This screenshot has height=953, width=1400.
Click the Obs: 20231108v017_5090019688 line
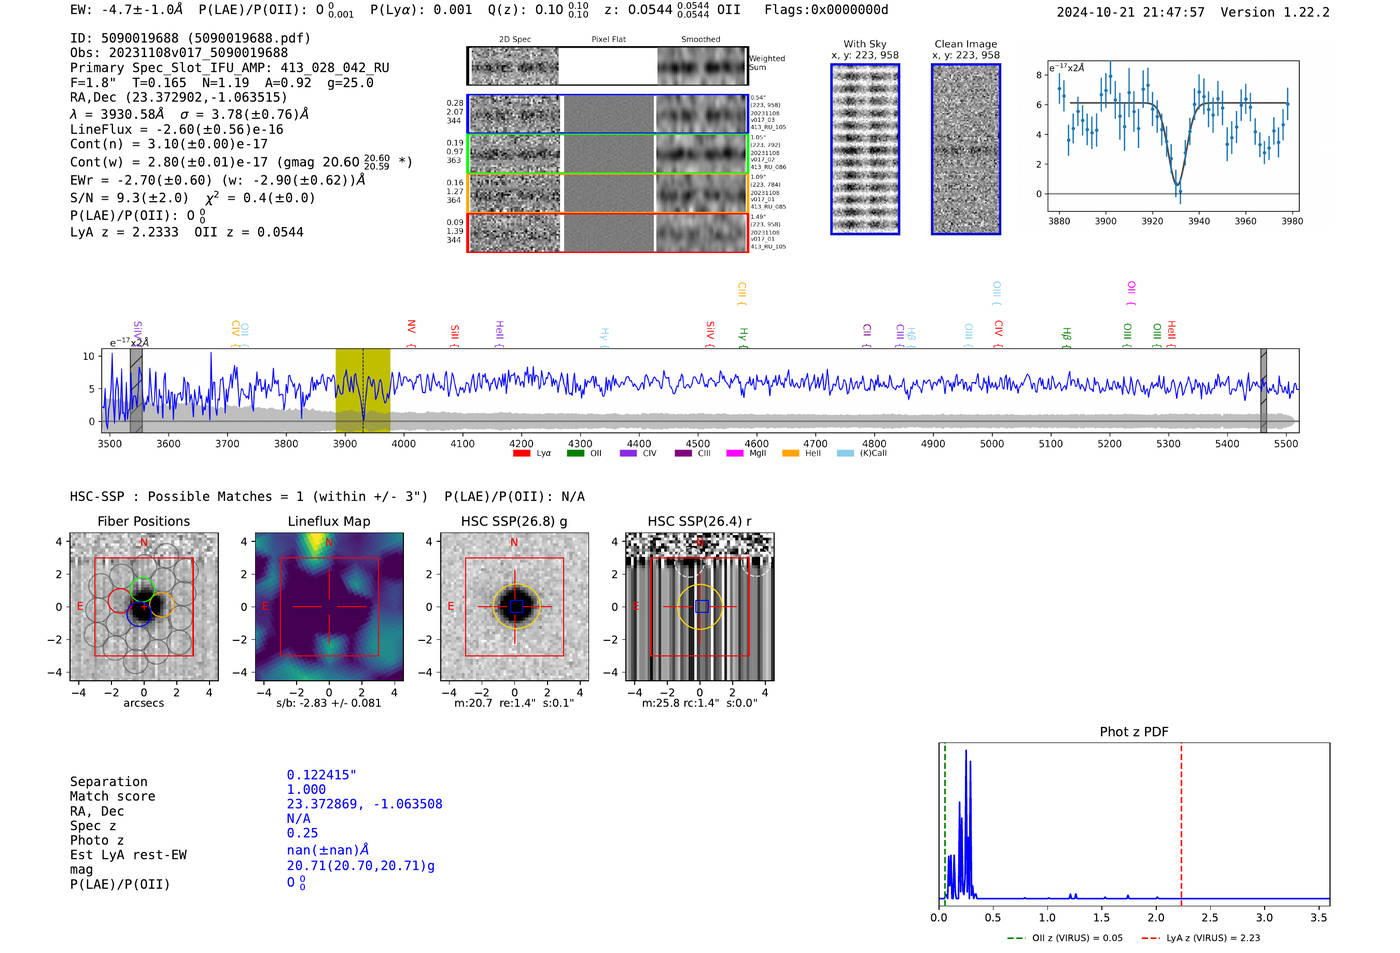pos(179,53)
